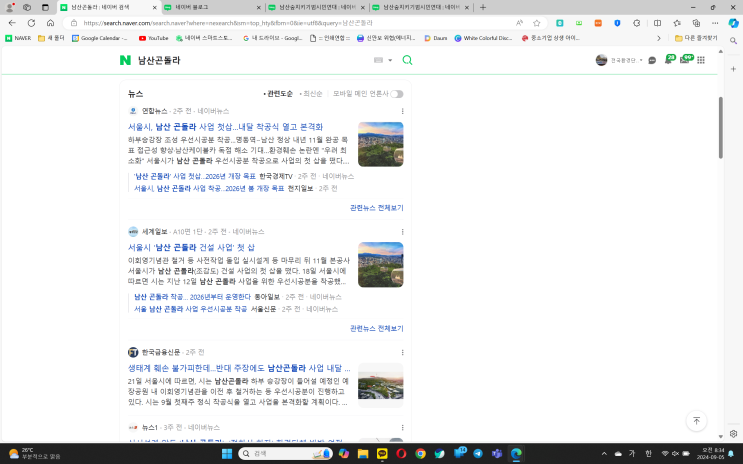This screenshot has height=464, width=743.
Task: Open the Google Calendar bookmark
Action: pyautogui.click(x=100, y=38)
